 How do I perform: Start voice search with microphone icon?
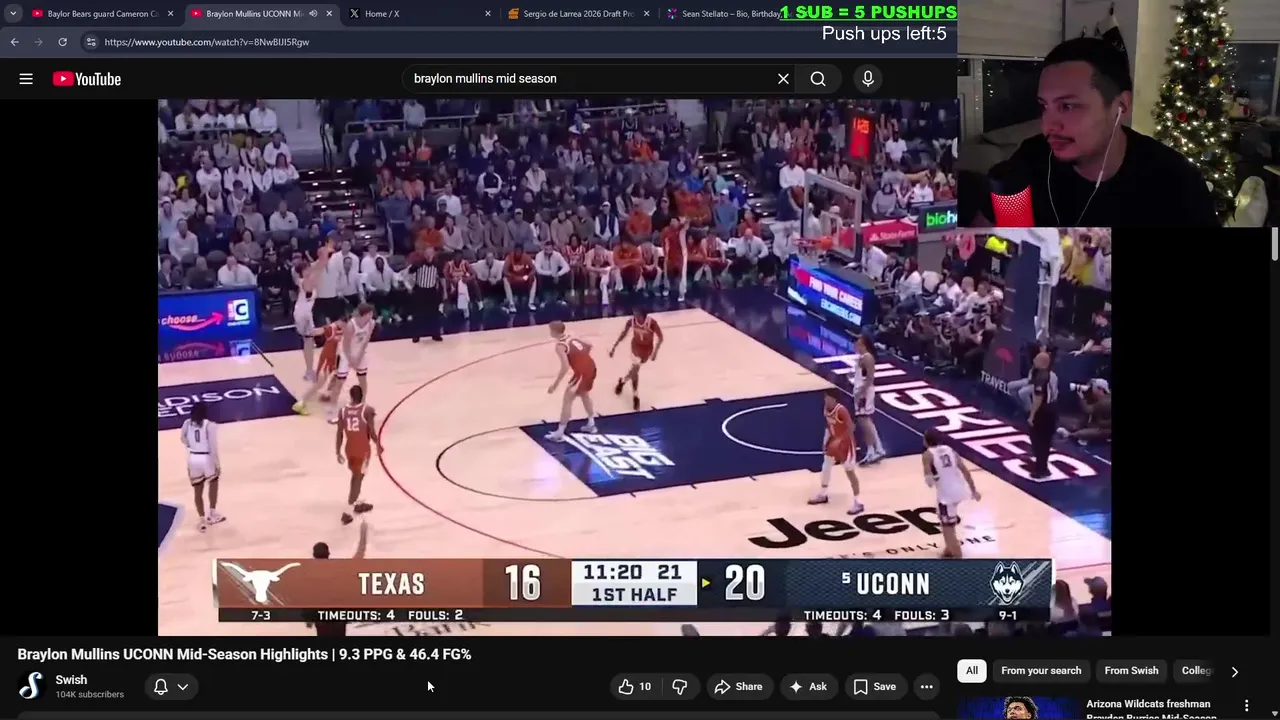point(868,79)
